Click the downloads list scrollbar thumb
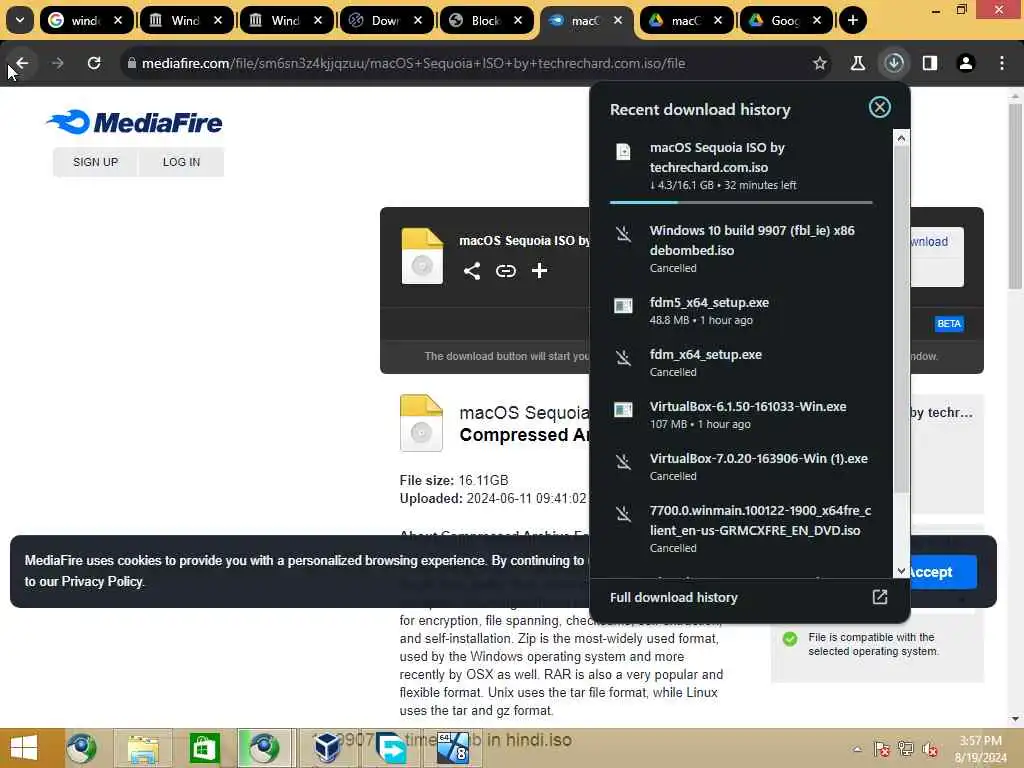 tap(901, 320)
